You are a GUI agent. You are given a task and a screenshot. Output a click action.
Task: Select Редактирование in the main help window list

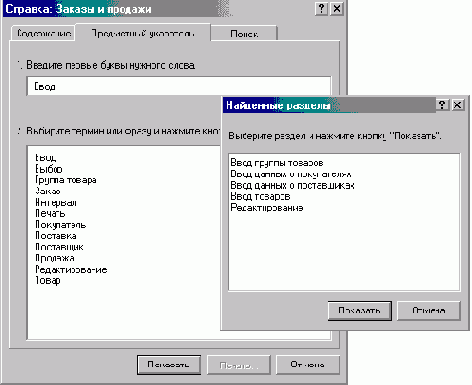[71, 269]
